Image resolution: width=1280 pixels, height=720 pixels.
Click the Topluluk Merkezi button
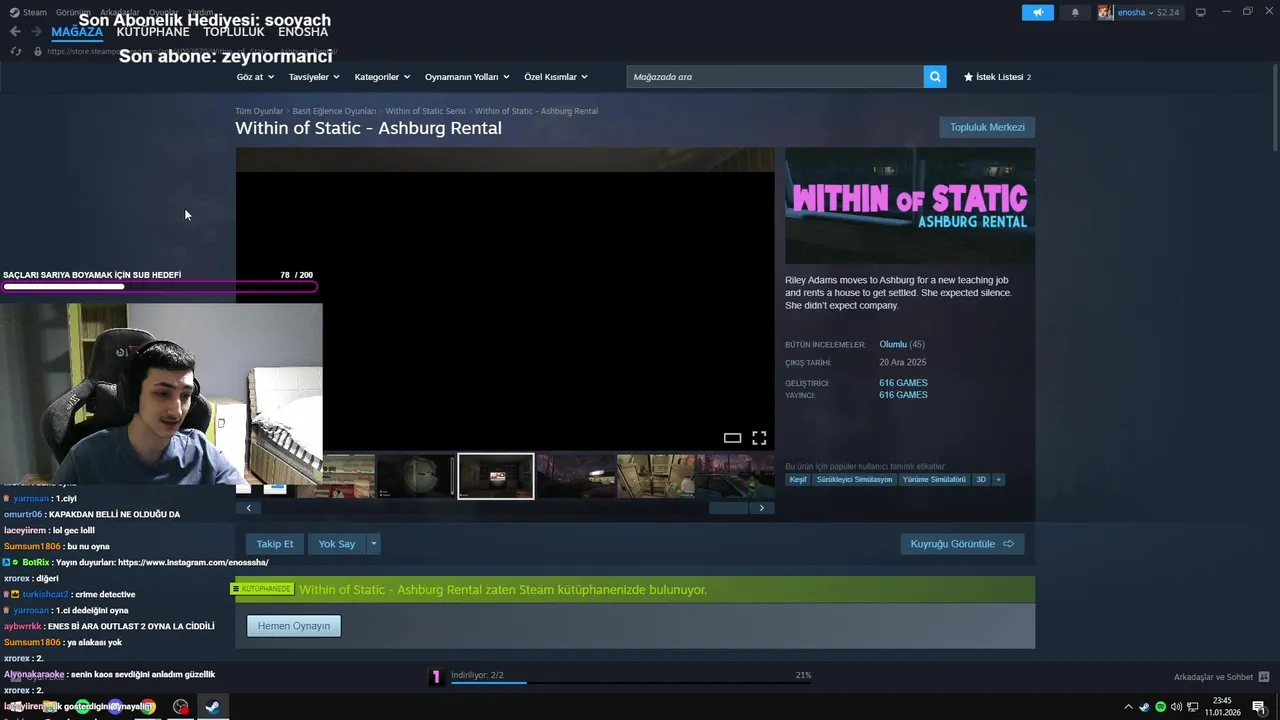(987, 127)
